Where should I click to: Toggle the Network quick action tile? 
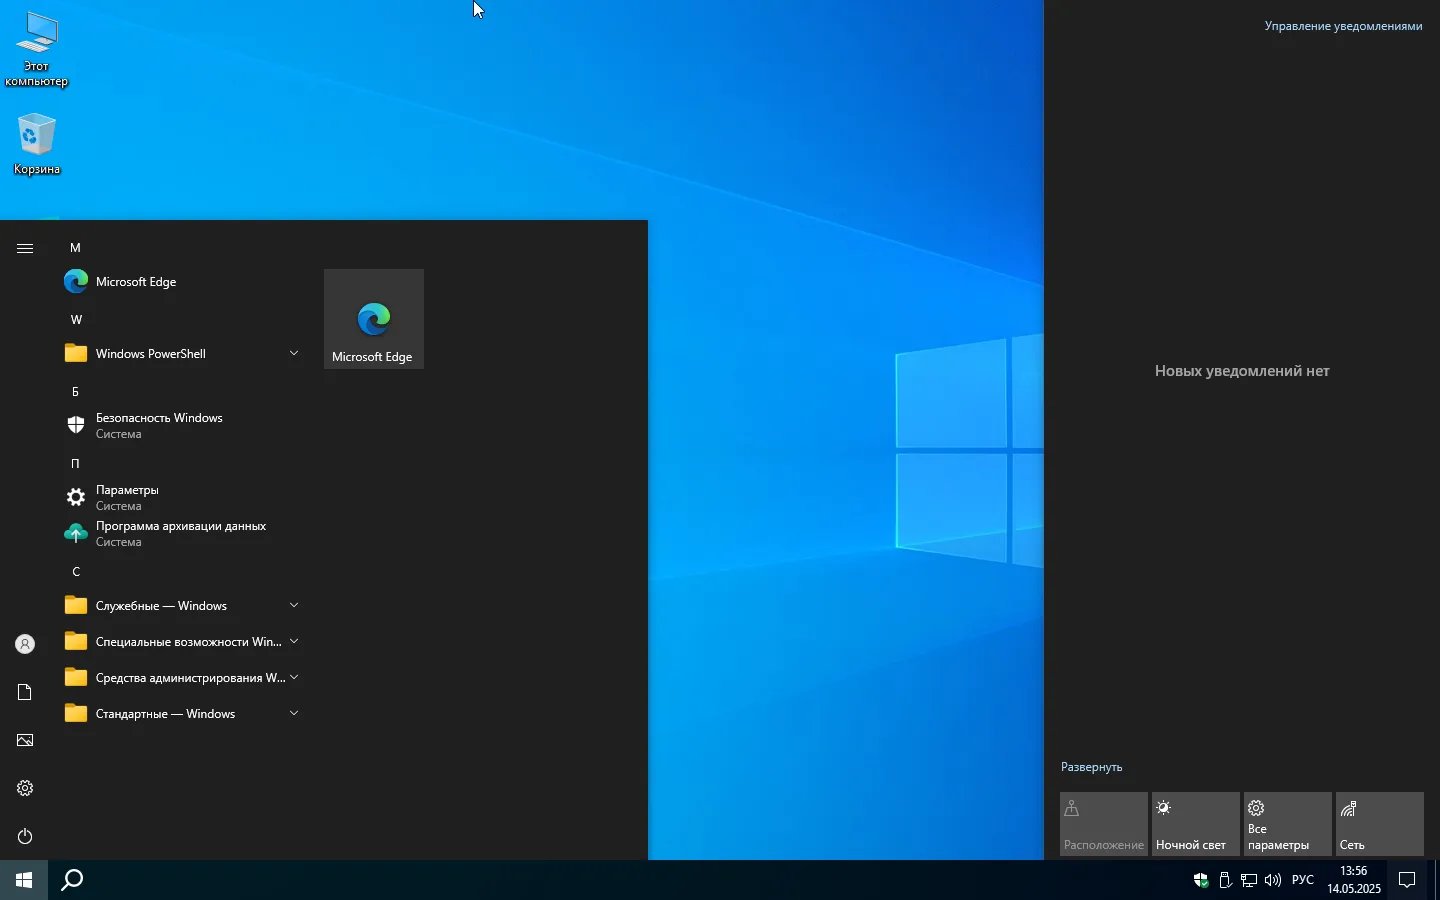[1379, 824]
